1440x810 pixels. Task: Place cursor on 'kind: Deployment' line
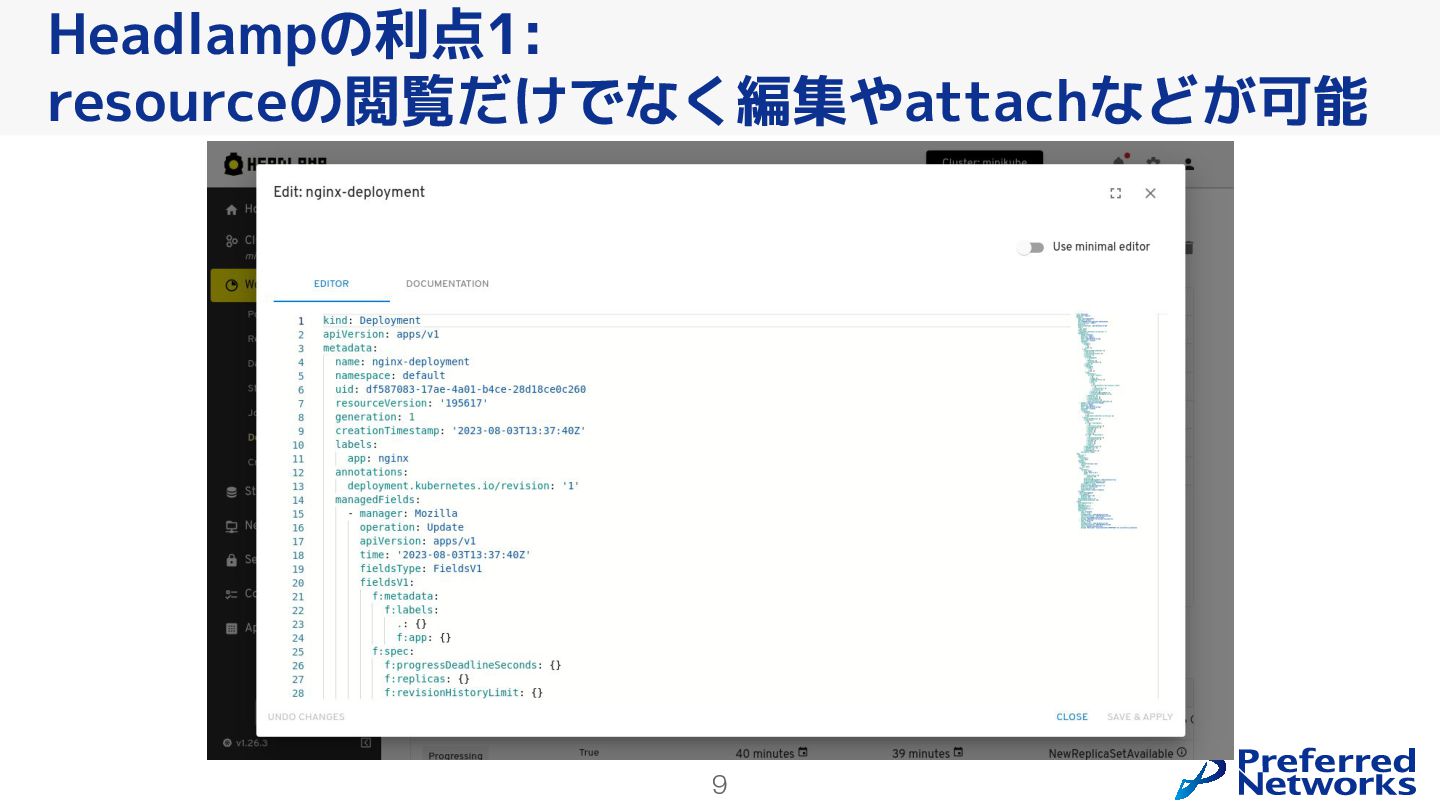[372, 321]
